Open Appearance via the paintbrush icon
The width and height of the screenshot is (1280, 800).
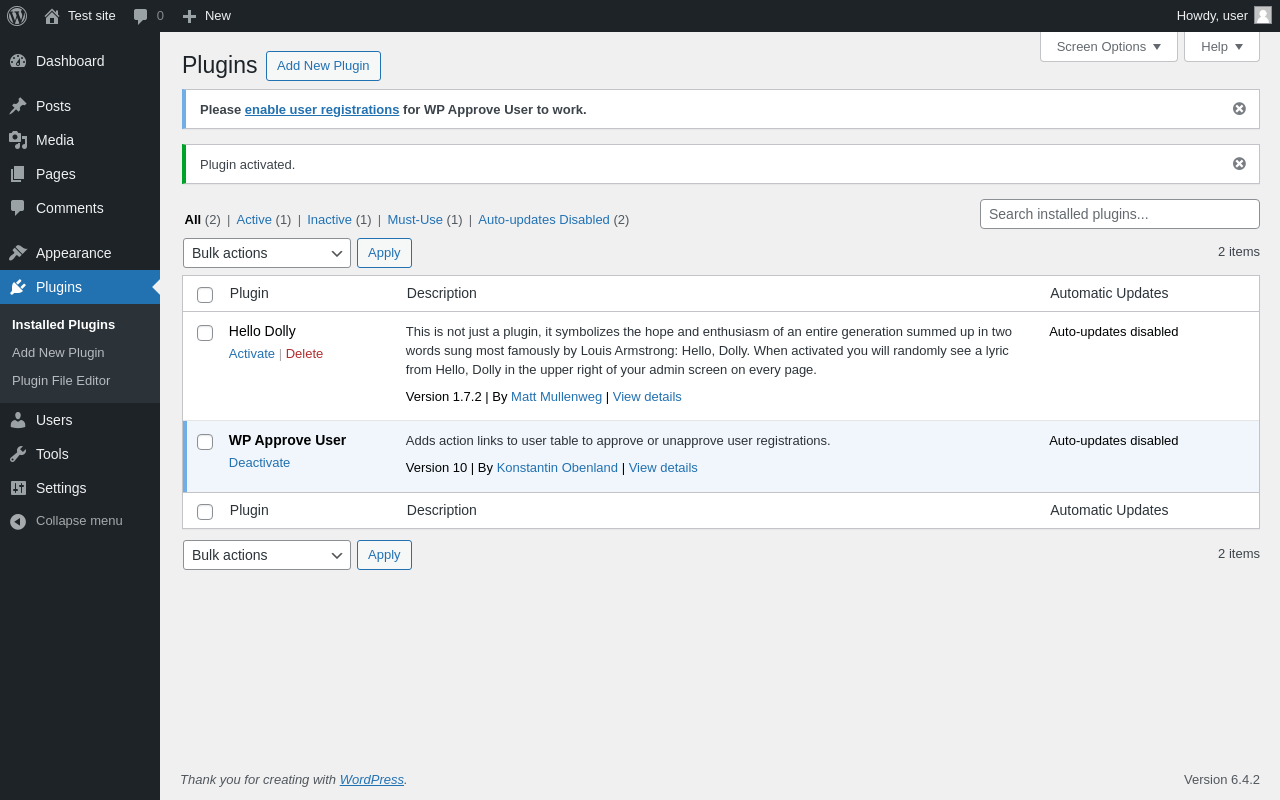[x=18, y=253]
